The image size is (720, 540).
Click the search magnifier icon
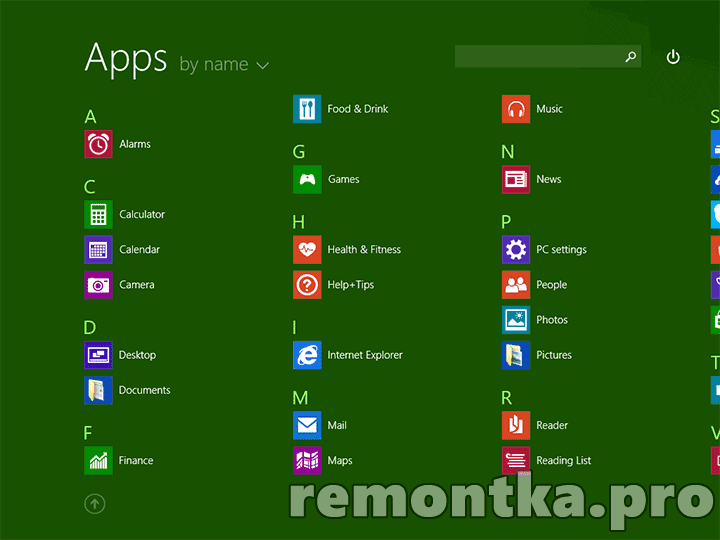[x=631, y=56]
